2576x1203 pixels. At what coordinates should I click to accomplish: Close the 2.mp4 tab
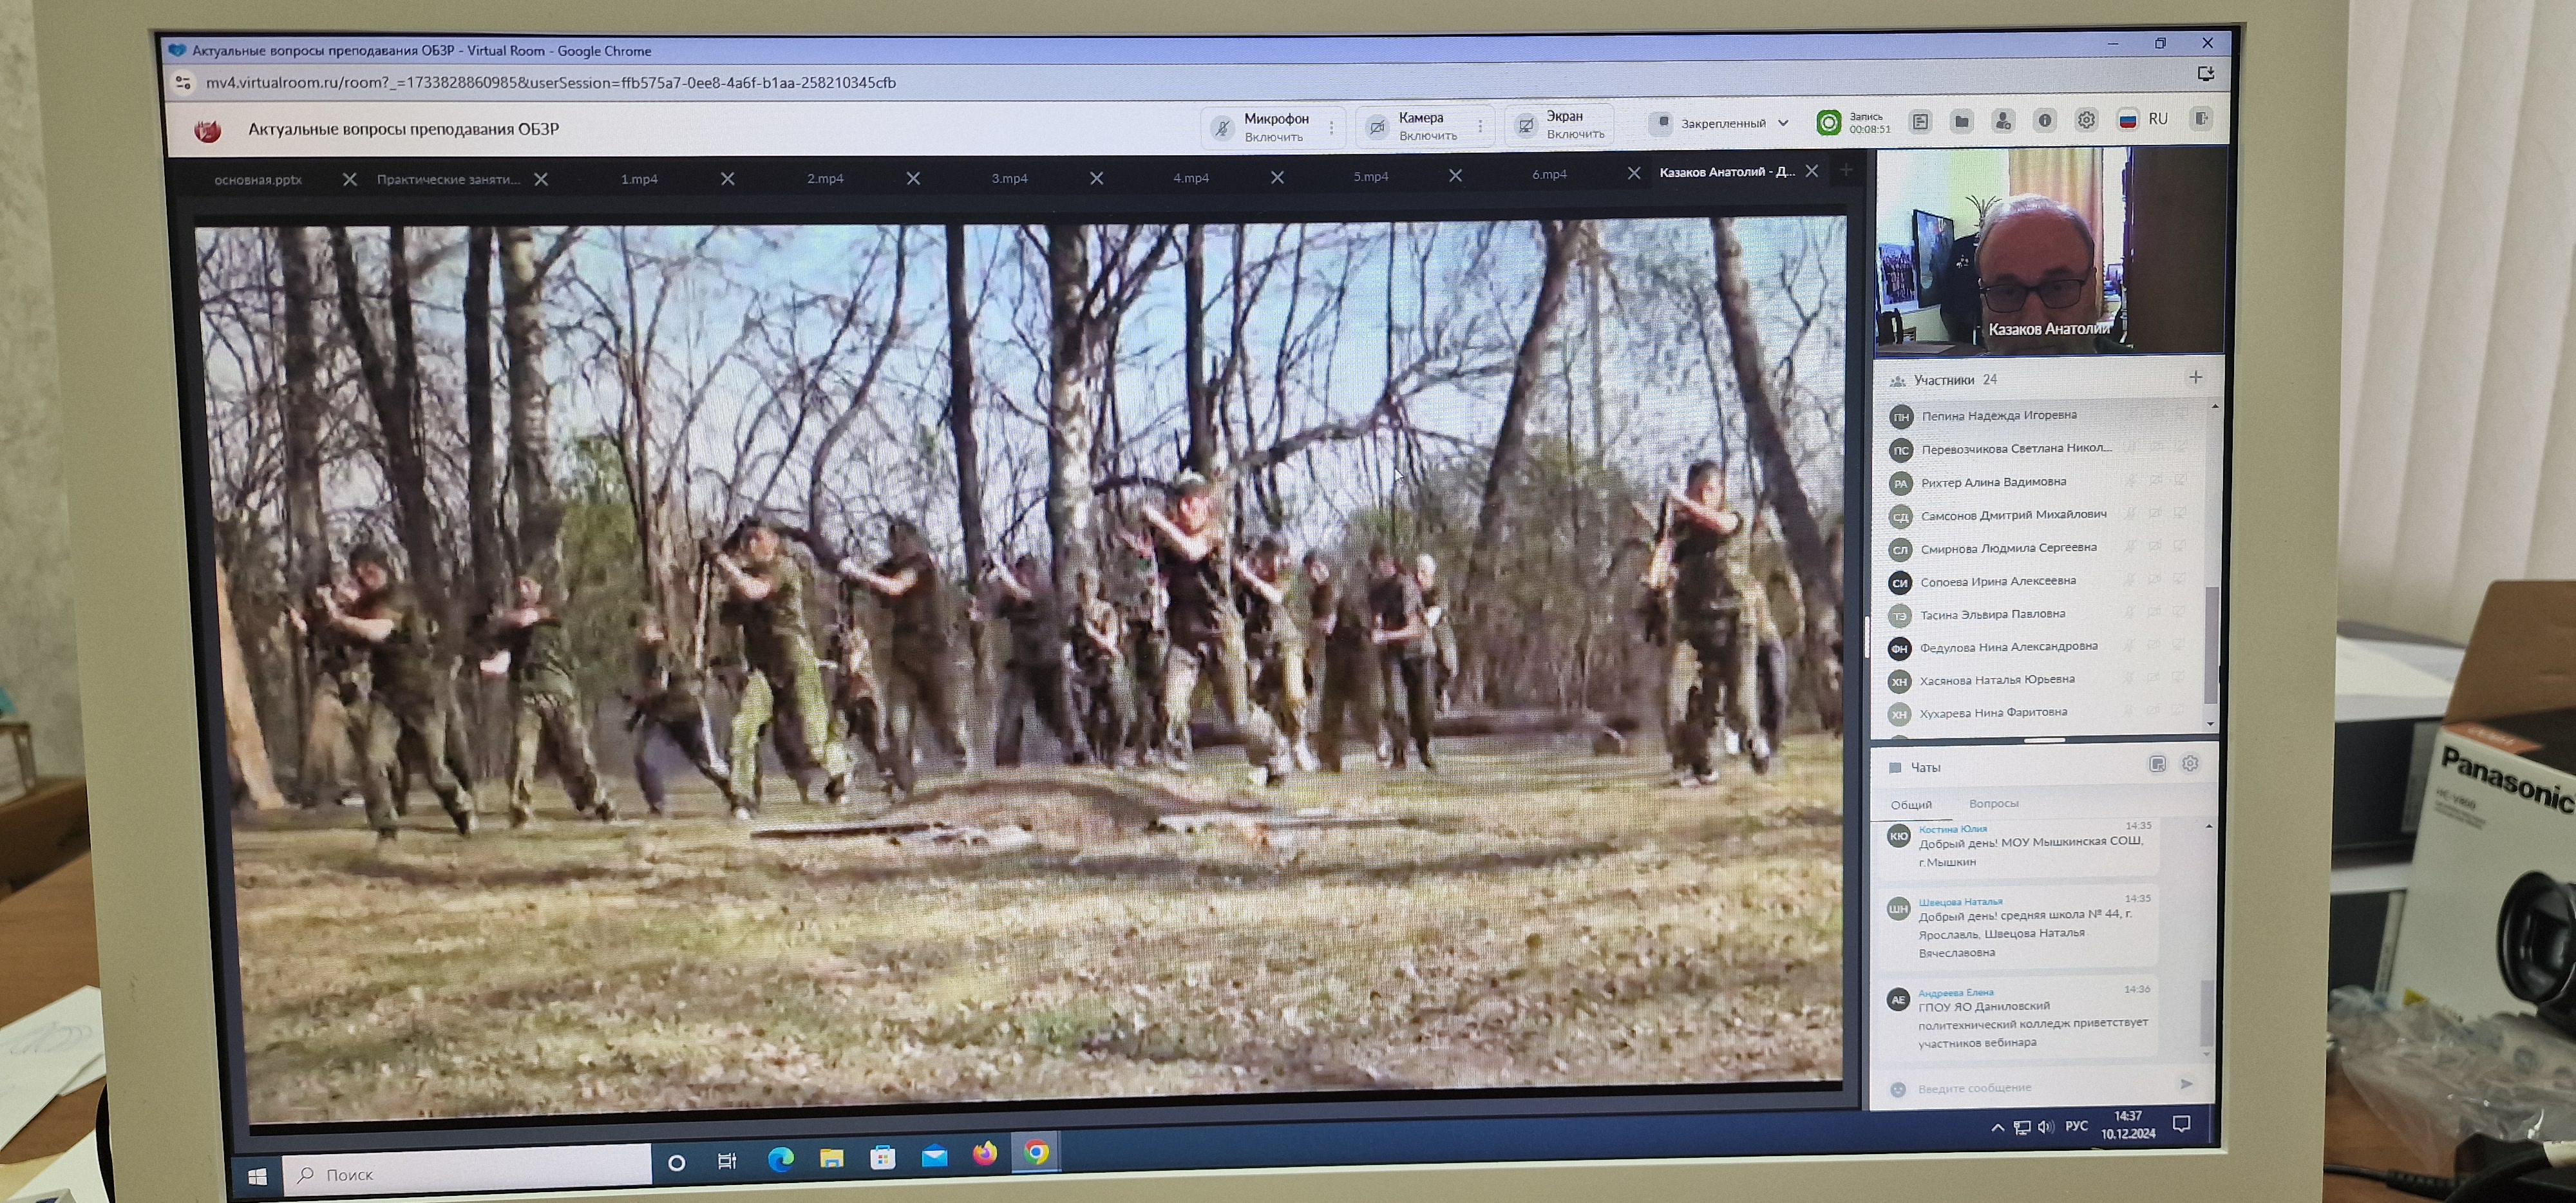pyautogui.click(x=913, y=177)
